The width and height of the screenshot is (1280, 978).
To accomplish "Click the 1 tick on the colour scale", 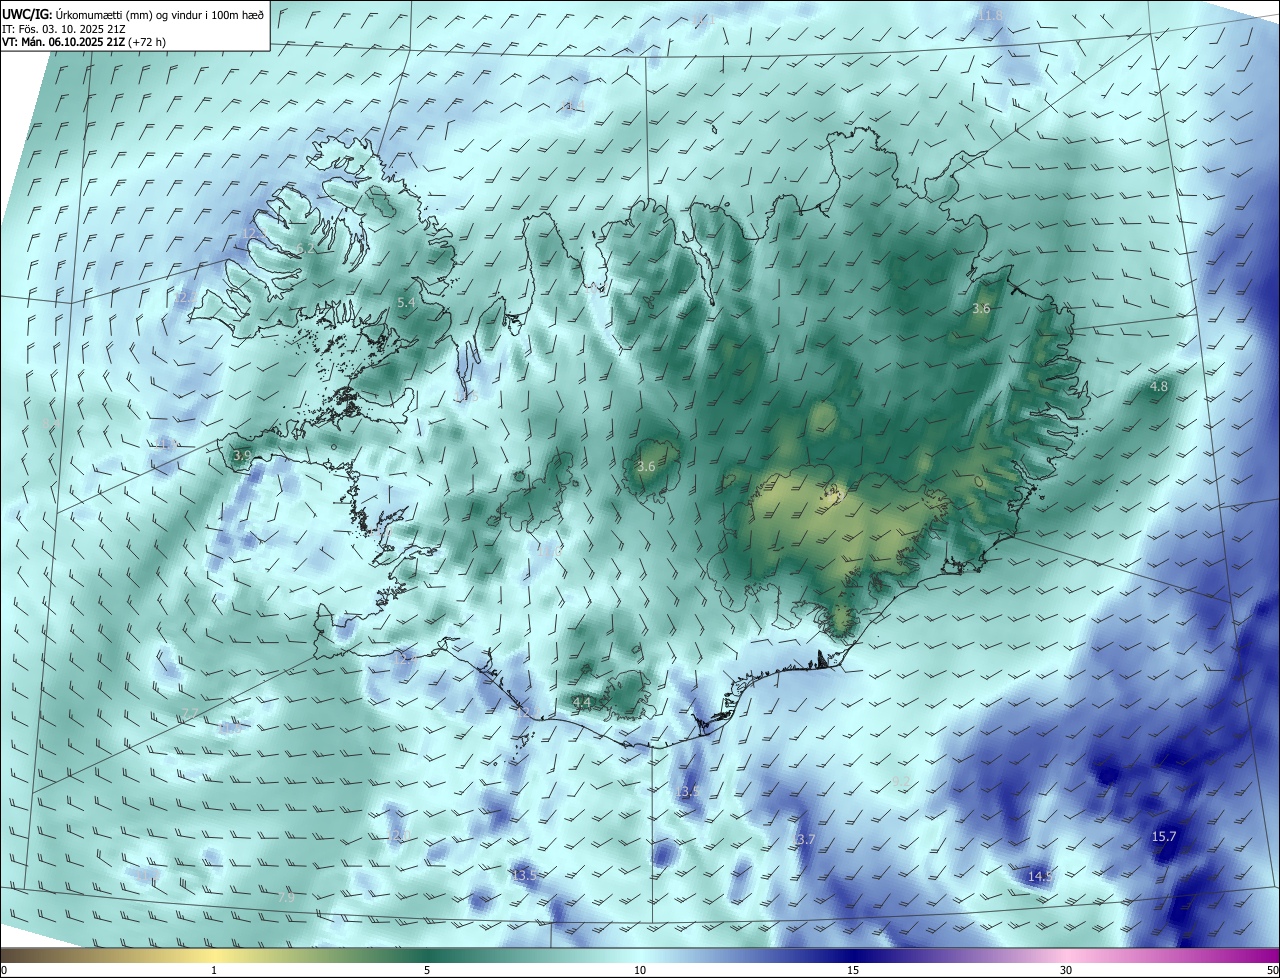I will coord(214,970).
